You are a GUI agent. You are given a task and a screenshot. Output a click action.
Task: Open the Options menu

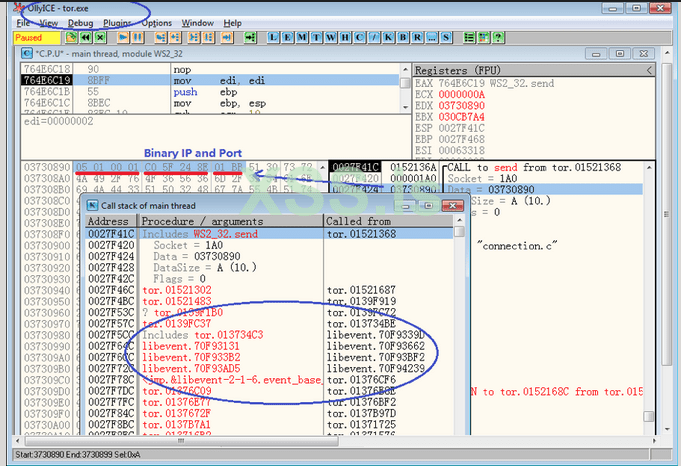(x=156, y=22)
